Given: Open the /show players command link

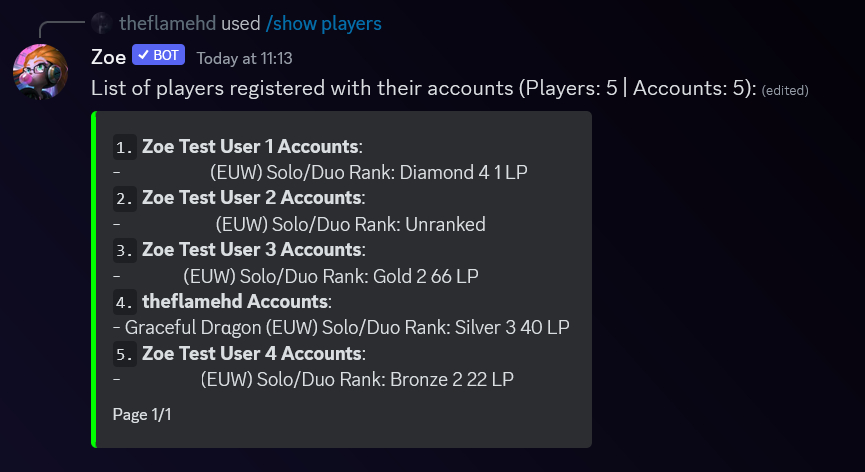Looking at the screenshot, I should tap(323, 24).
